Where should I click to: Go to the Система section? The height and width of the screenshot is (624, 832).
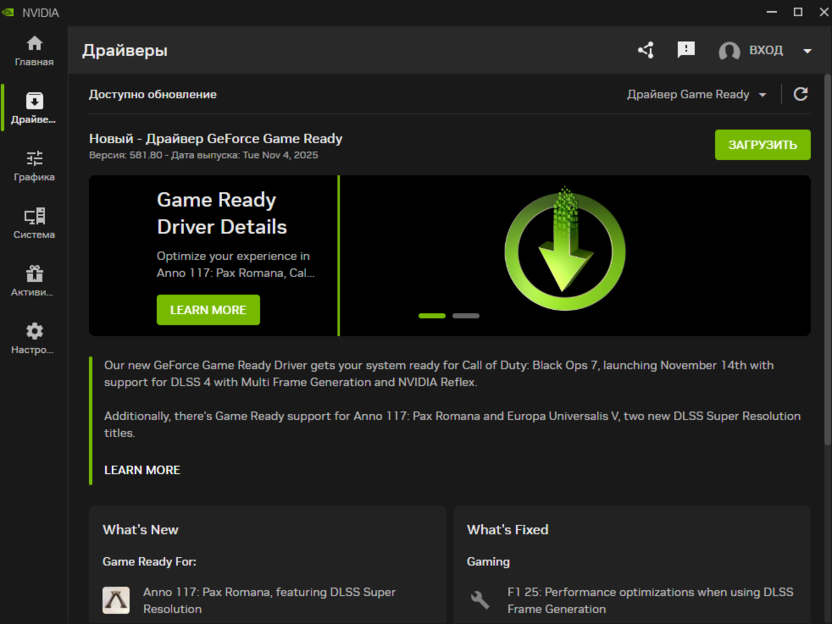34,223
